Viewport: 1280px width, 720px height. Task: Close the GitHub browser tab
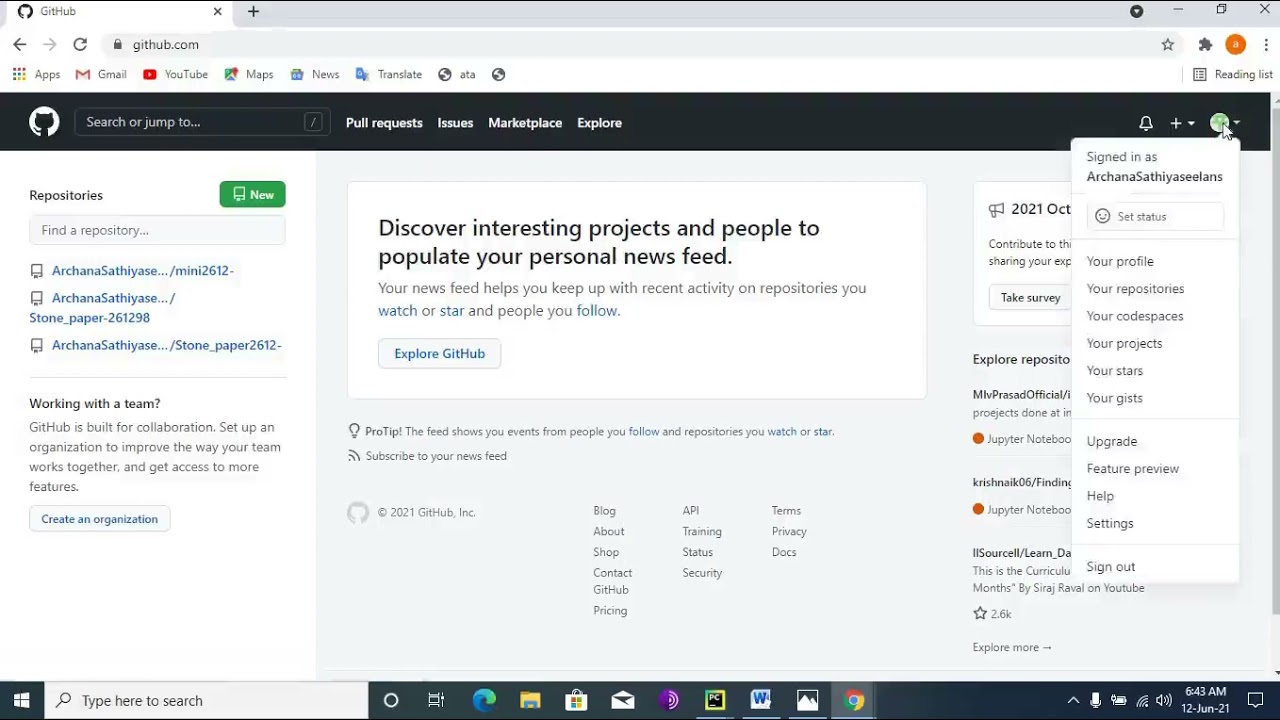217,11
